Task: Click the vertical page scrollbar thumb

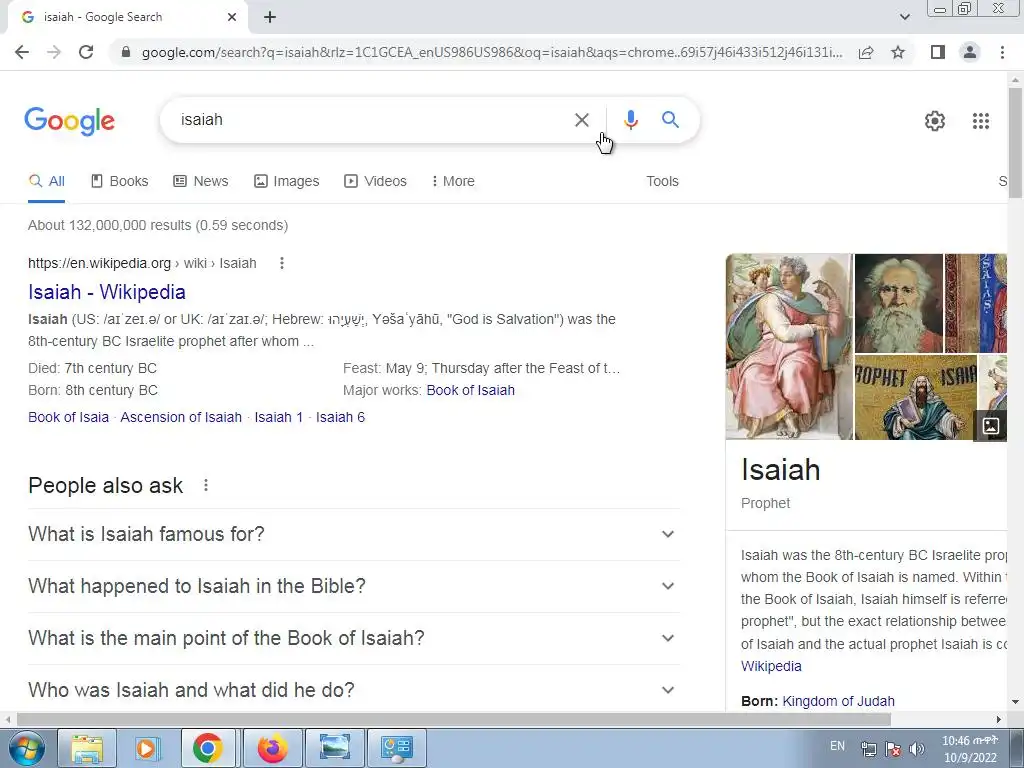Action: 1015,143
